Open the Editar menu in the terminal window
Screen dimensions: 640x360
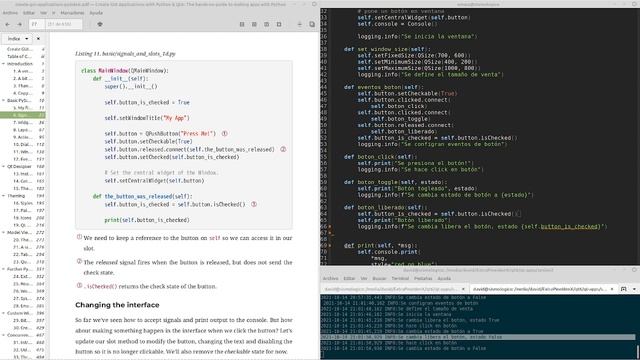[x=349, y=278]
